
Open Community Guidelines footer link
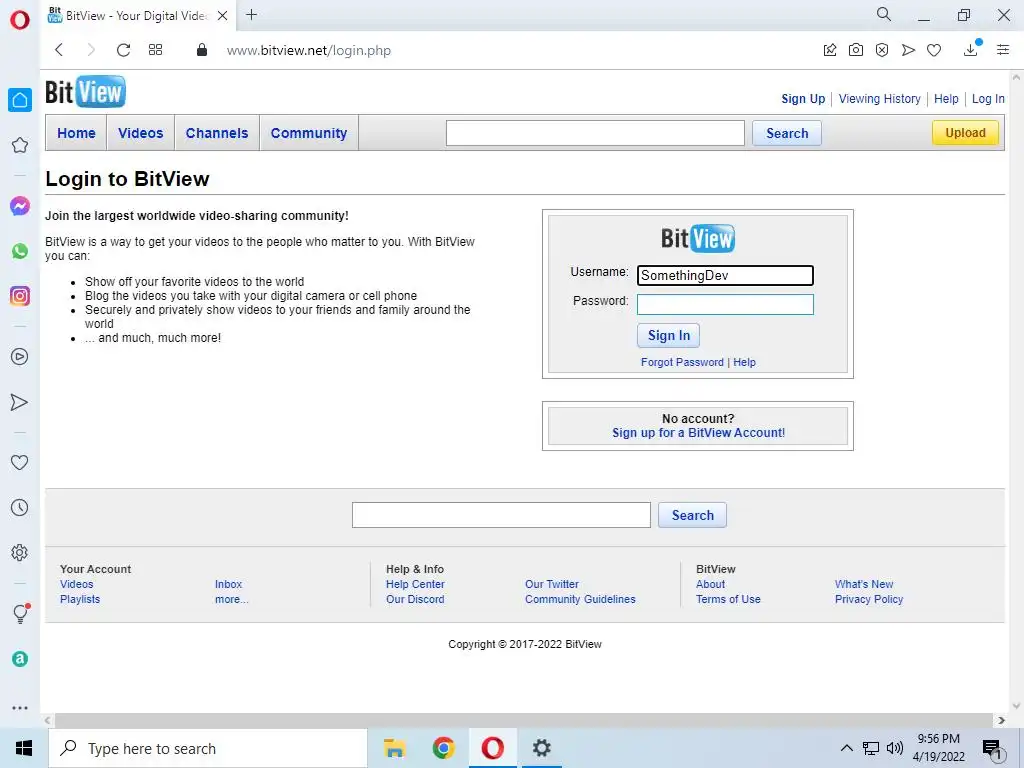580,599
